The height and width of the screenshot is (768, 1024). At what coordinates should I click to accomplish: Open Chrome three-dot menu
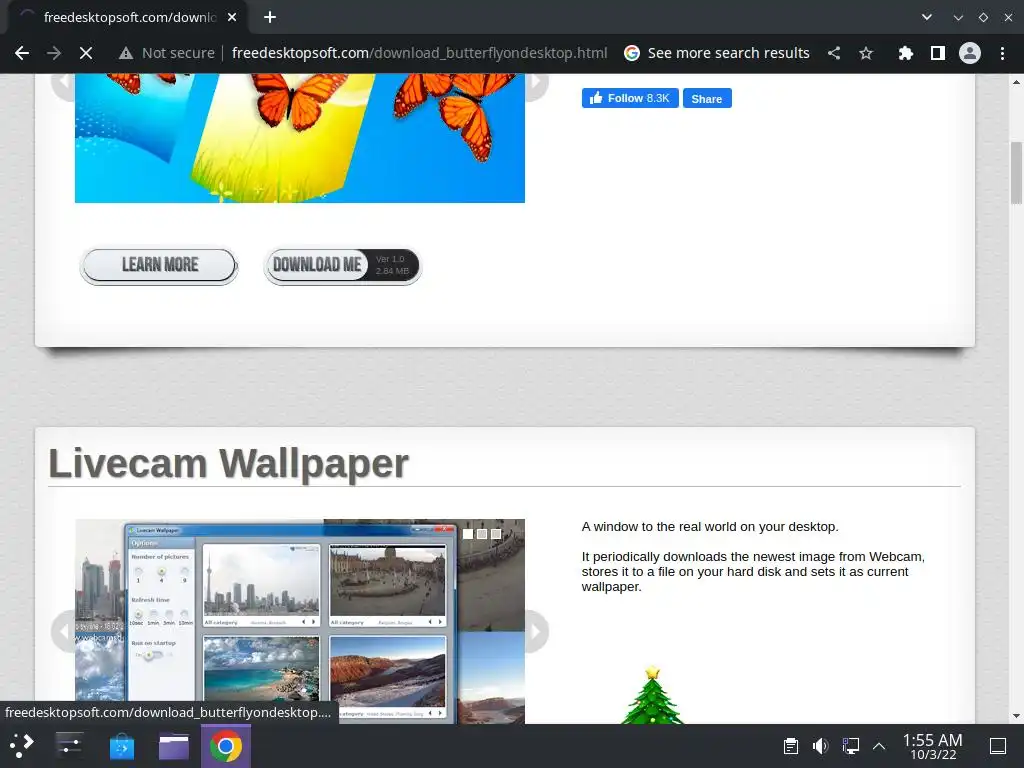(x=1002, y=53)
